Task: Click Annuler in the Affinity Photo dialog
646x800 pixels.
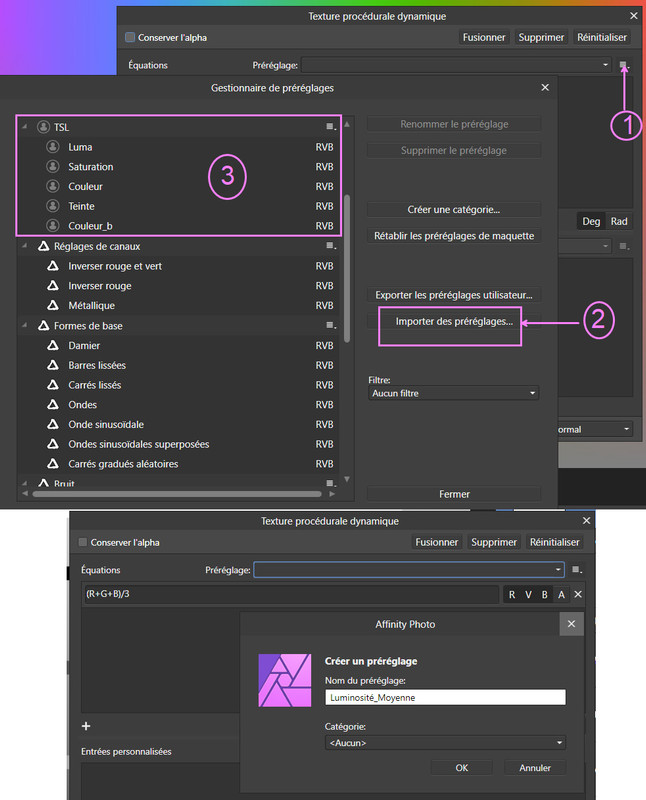Action: coord(535,768)
